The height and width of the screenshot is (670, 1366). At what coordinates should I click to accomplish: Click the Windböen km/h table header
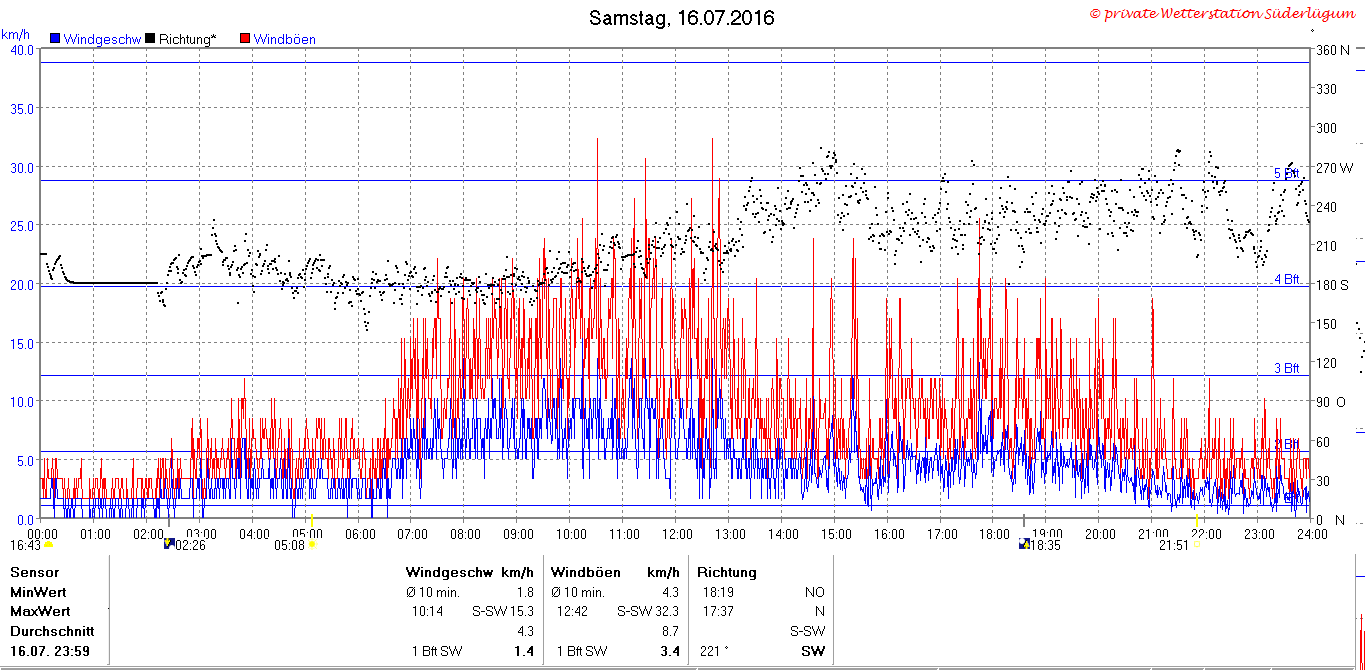(x=615, y=573)
